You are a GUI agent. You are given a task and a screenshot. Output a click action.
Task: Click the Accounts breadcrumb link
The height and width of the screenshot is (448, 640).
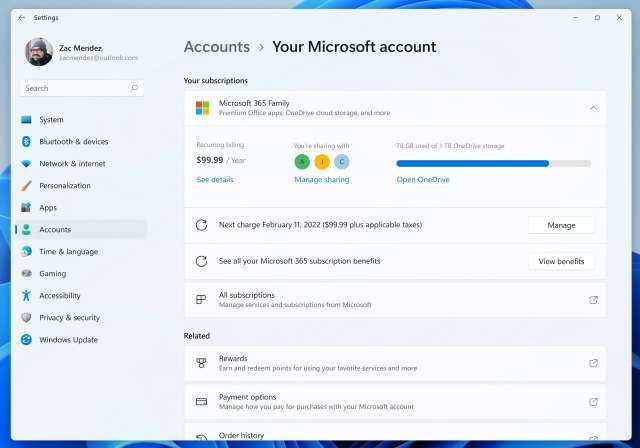217,47
